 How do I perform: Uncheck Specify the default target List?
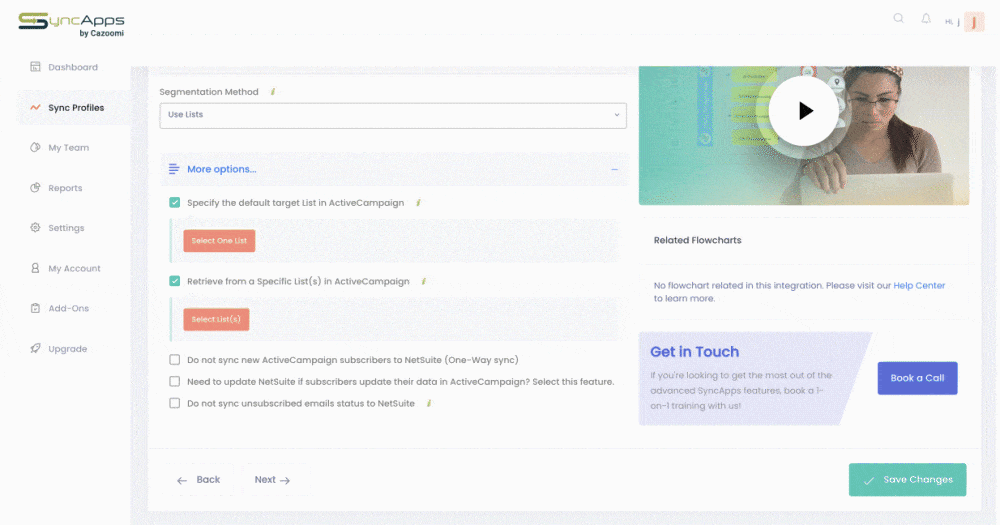(x=175, y=202)
